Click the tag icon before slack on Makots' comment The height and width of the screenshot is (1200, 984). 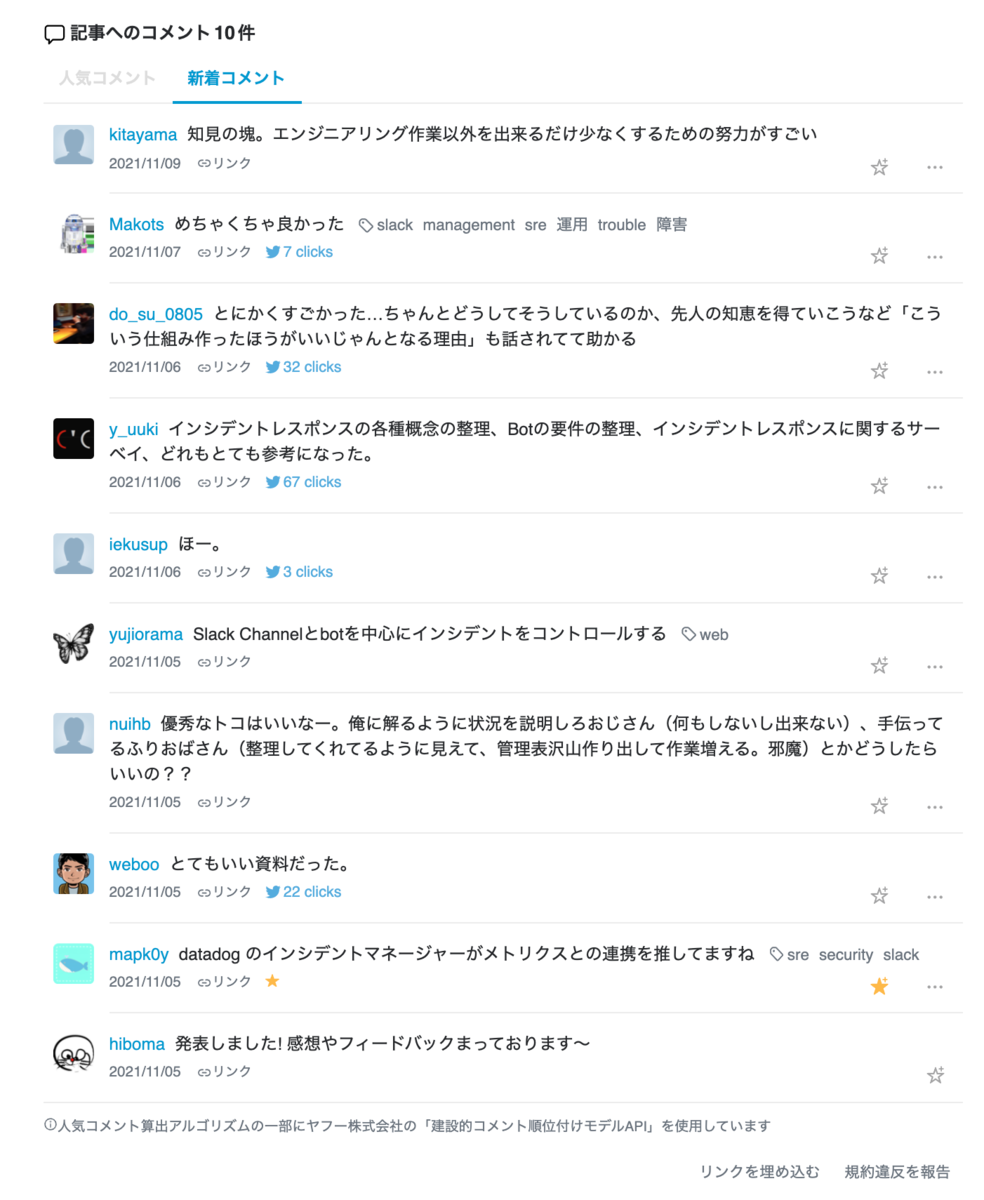point(363,225)
